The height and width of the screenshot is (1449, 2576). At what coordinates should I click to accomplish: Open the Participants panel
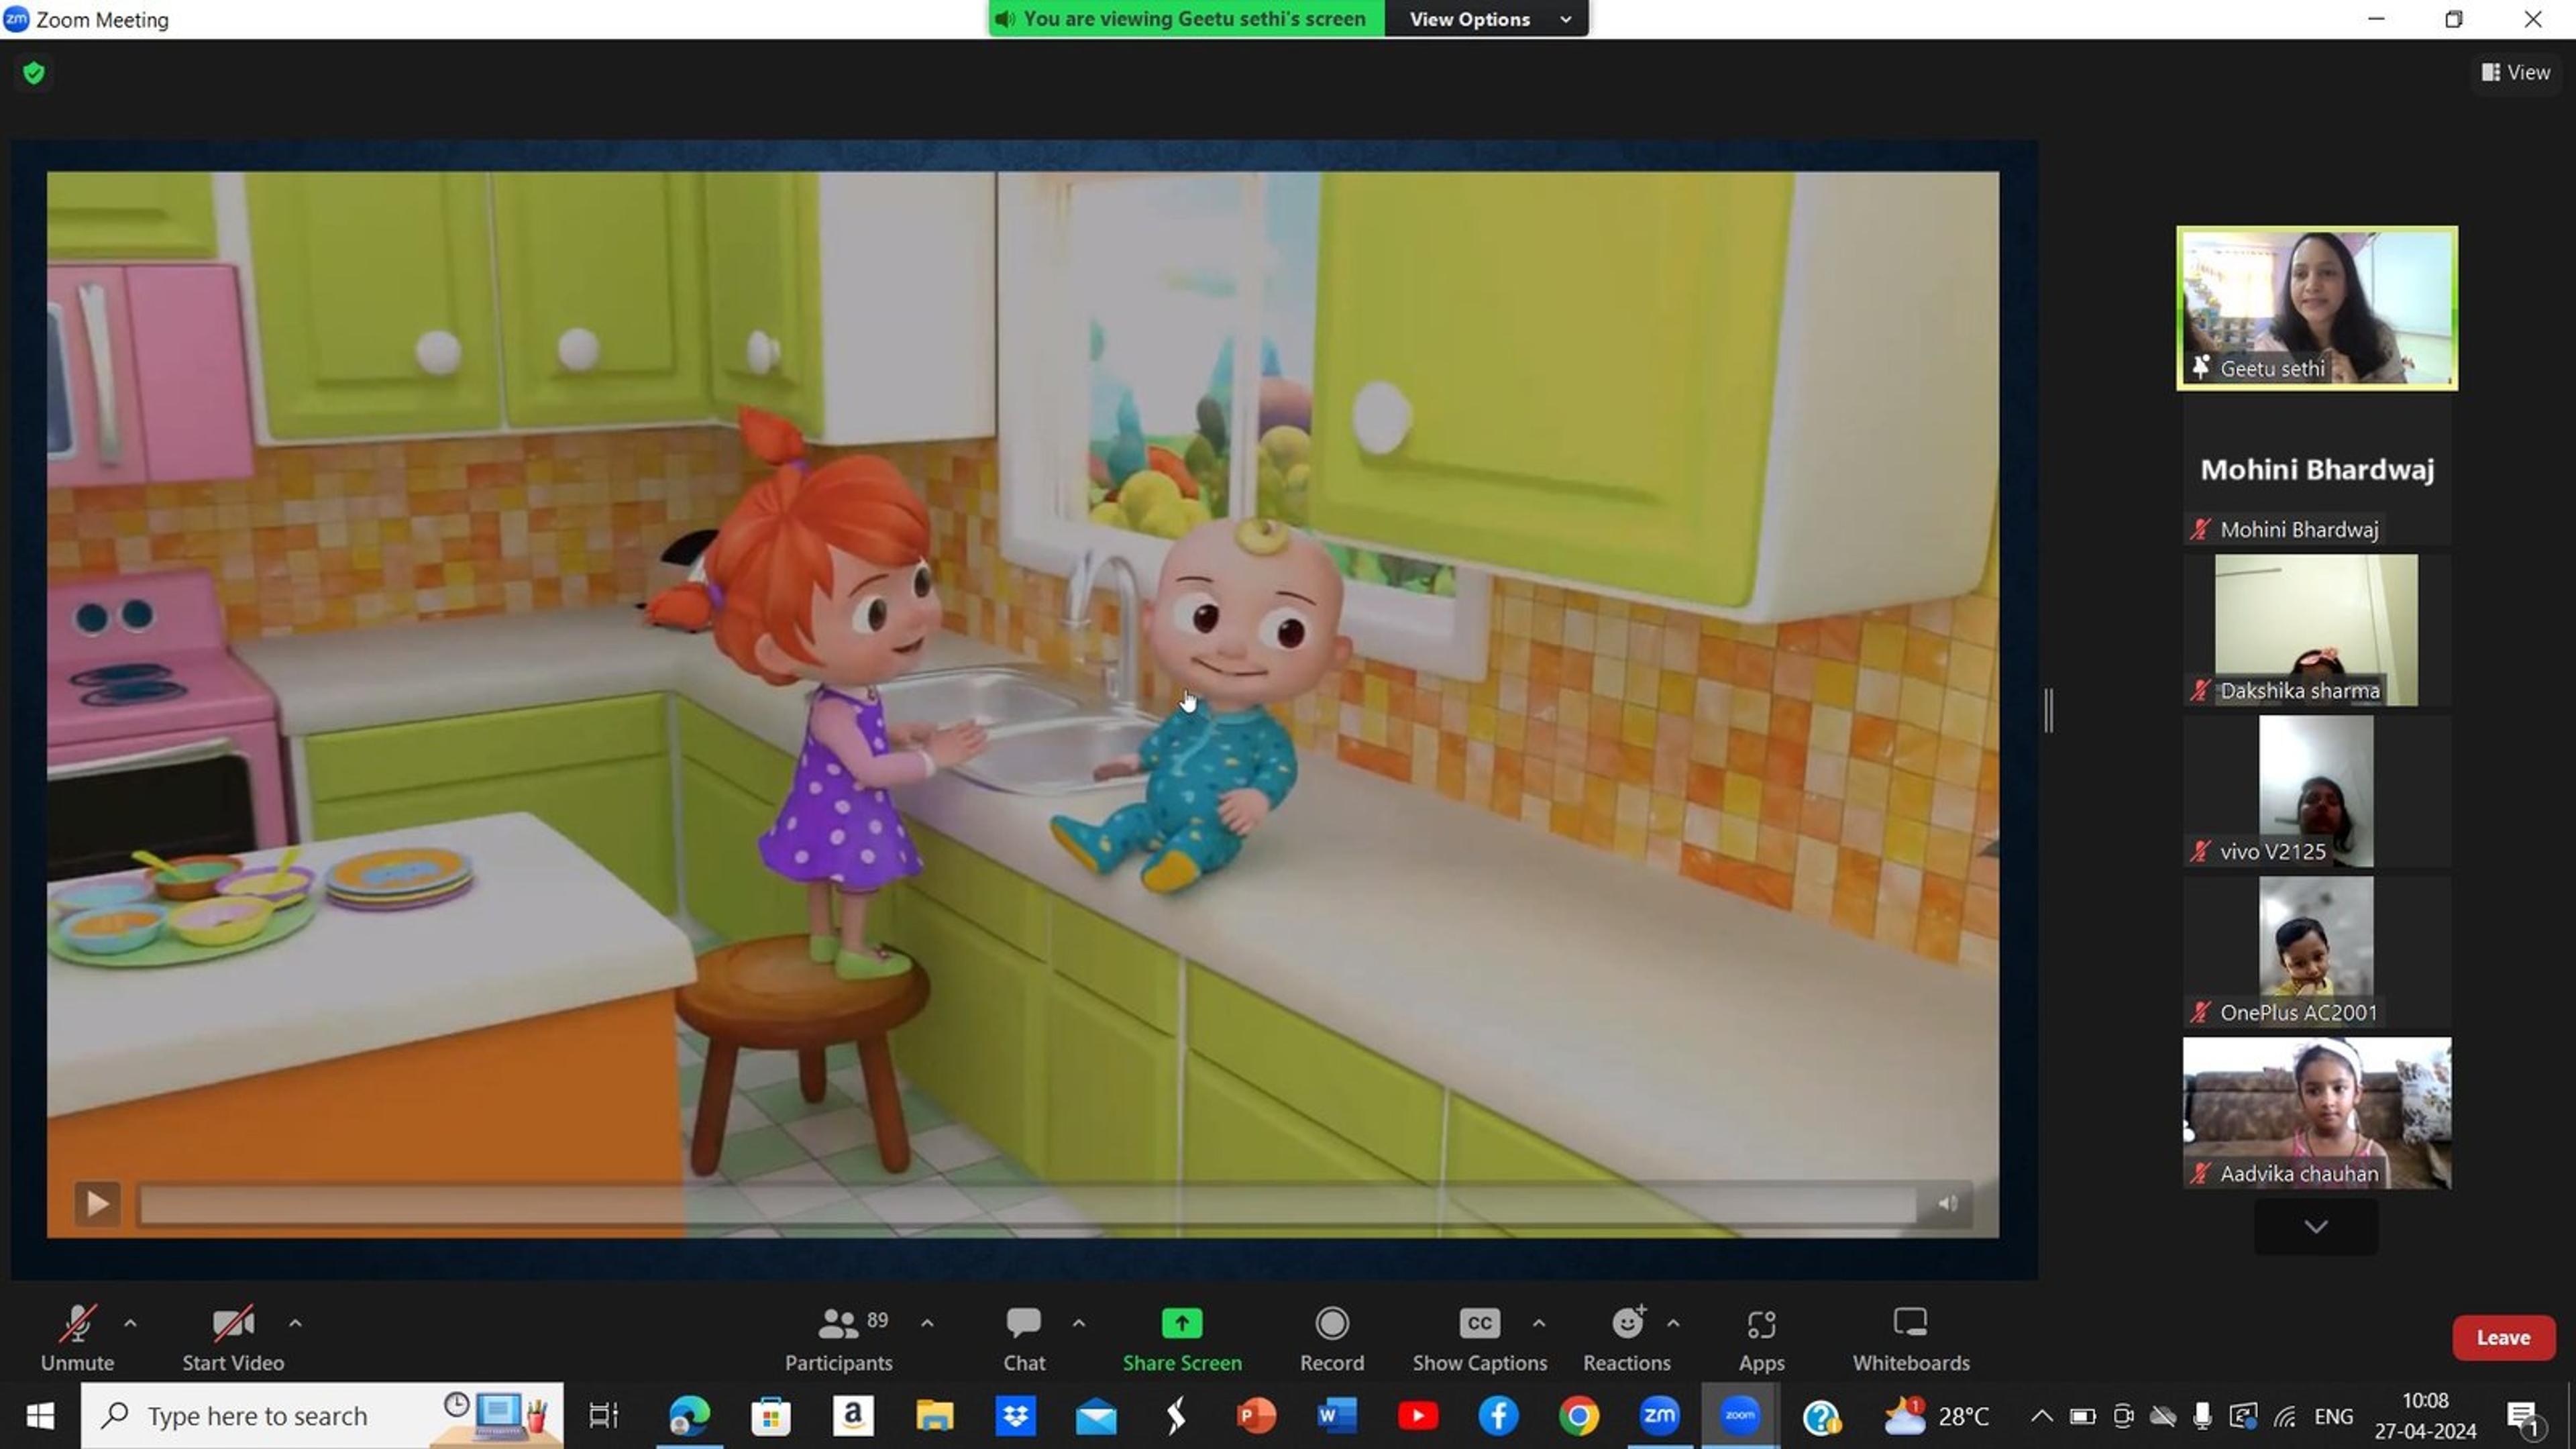coord(839,1338)
